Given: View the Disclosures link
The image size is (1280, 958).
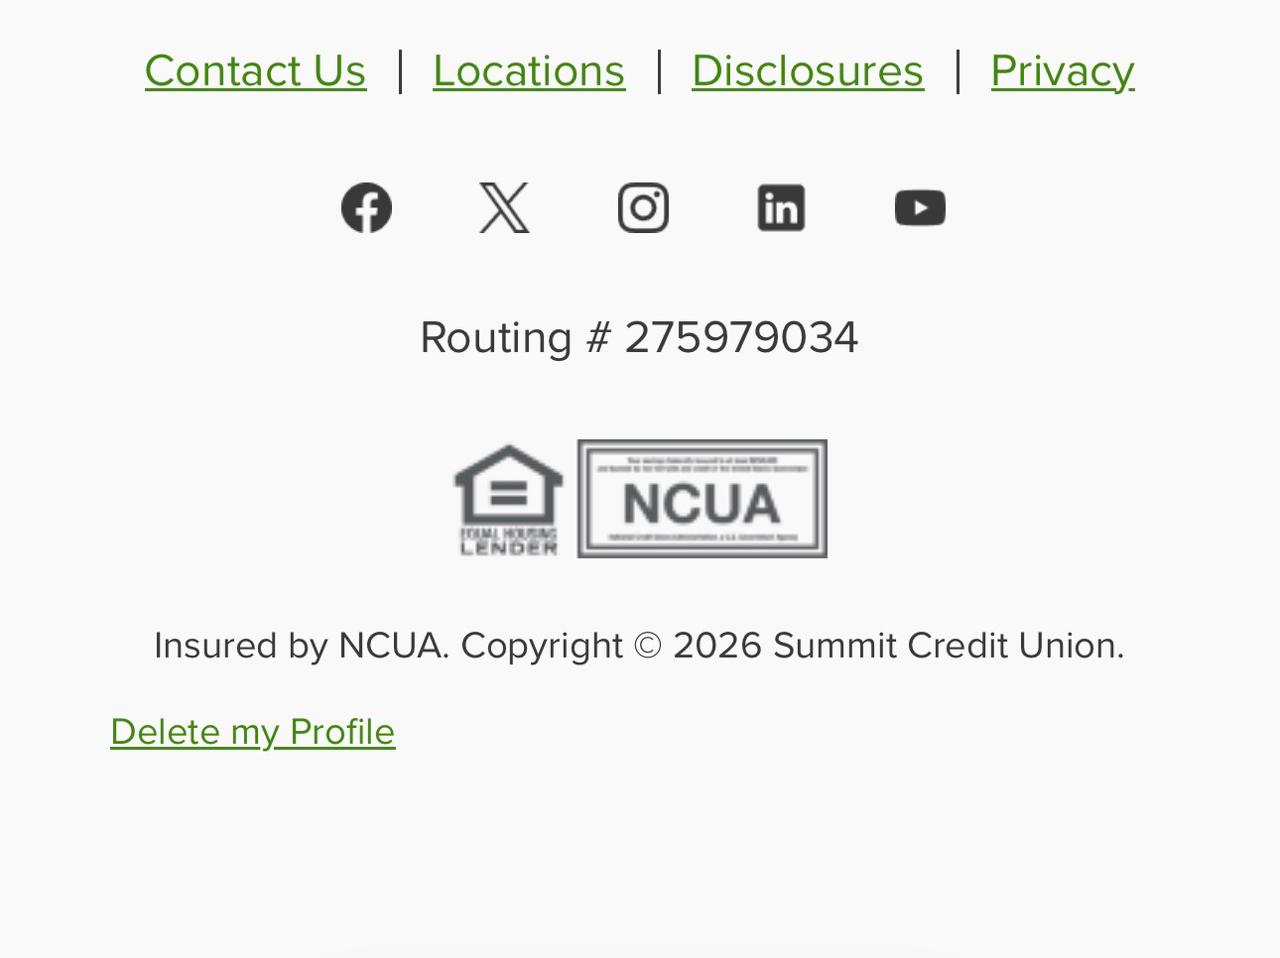Looking at the screenshot, I should click(x=807, y=71).
